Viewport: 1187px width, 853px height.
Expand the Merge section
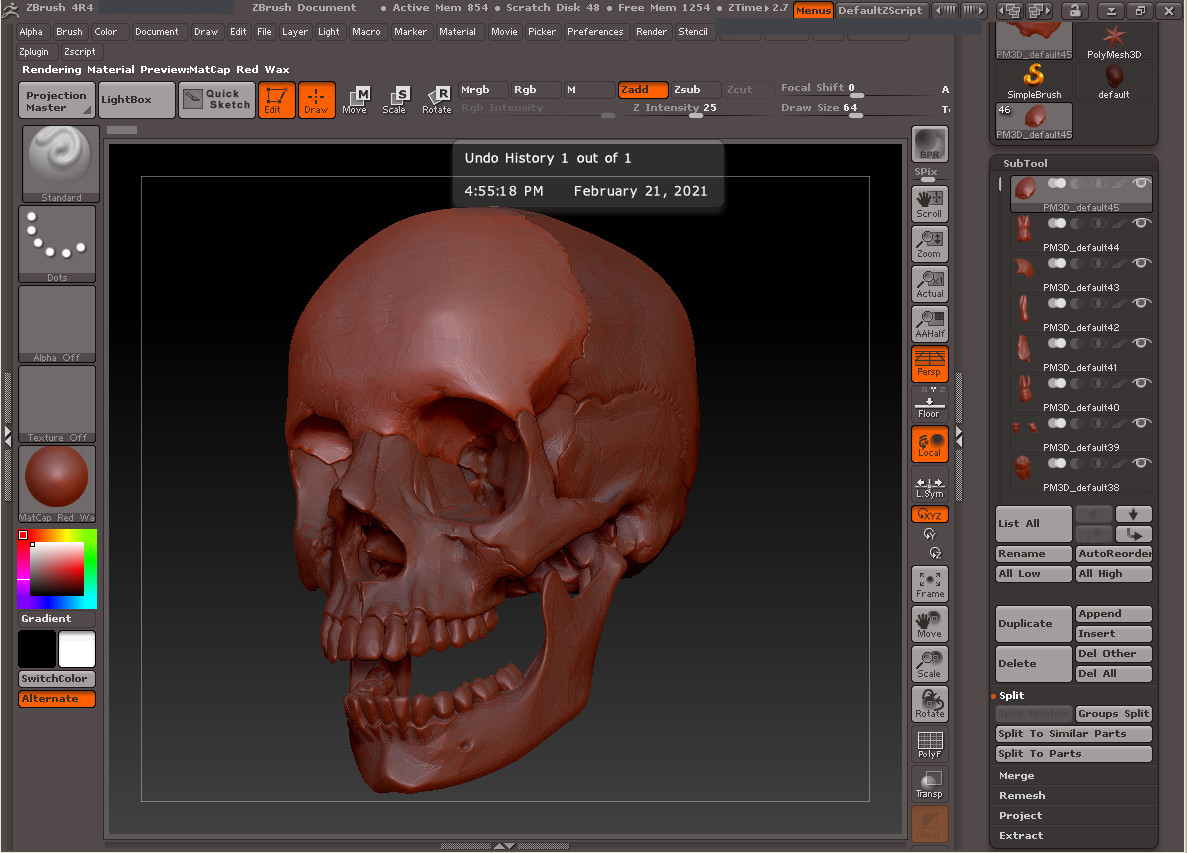pos(1016,775)
